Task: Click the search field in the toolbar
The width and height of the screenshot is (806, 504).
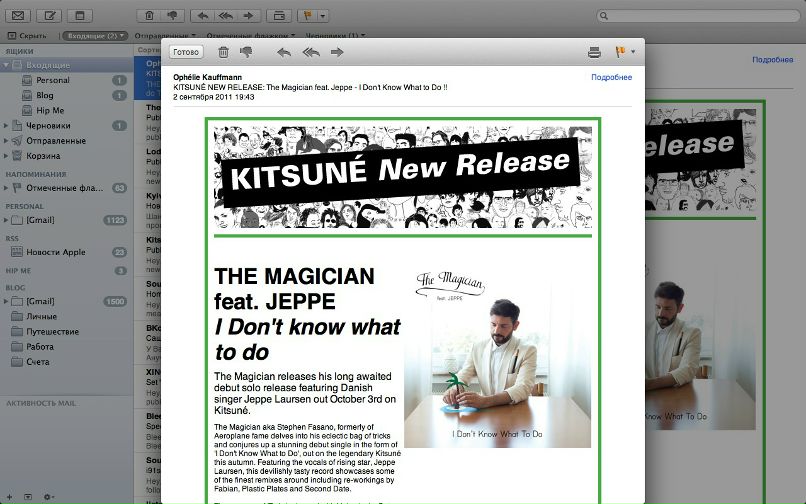Action: [700, 15]
